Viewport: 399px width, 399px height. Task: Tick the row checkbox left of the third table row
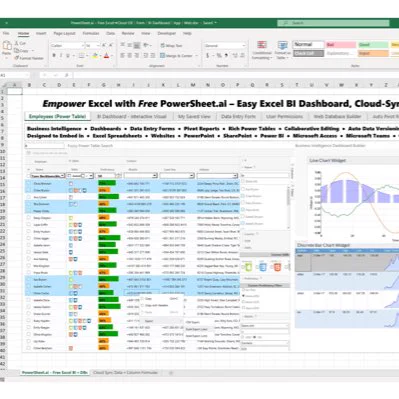coord(29,197)
